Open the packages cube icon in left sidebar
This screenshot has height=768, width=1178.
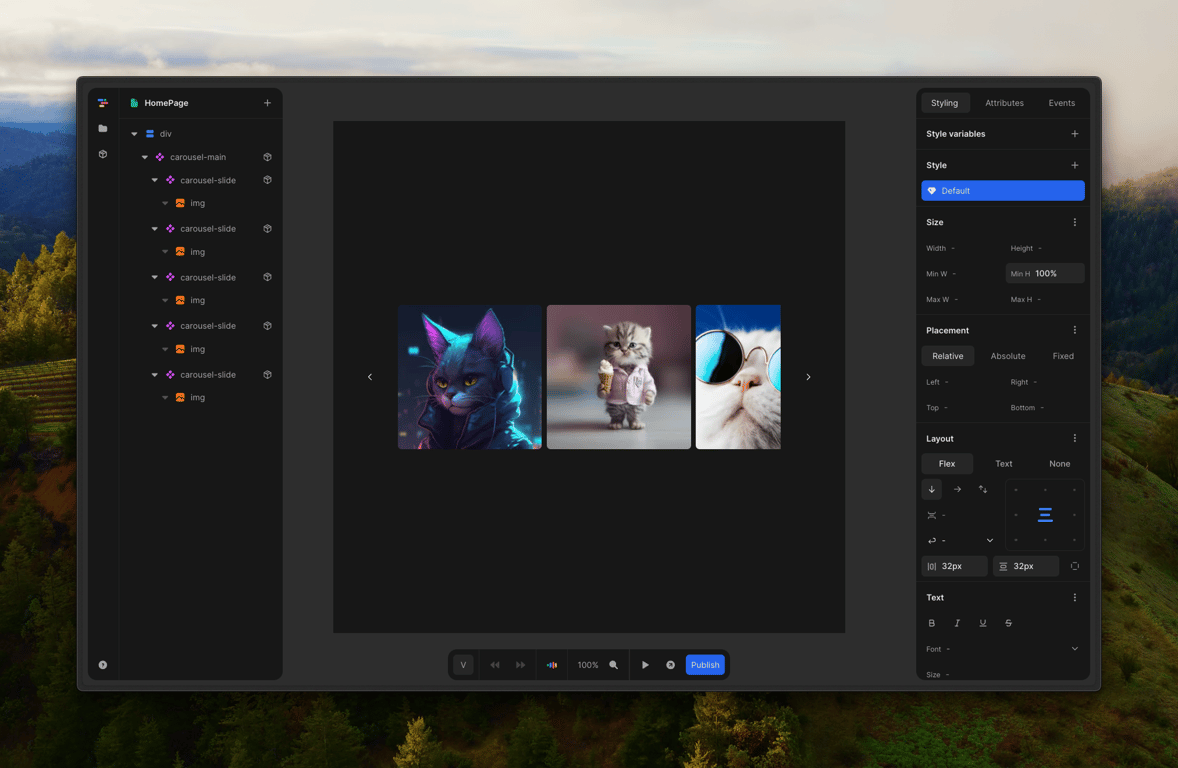tap(102, 154)
